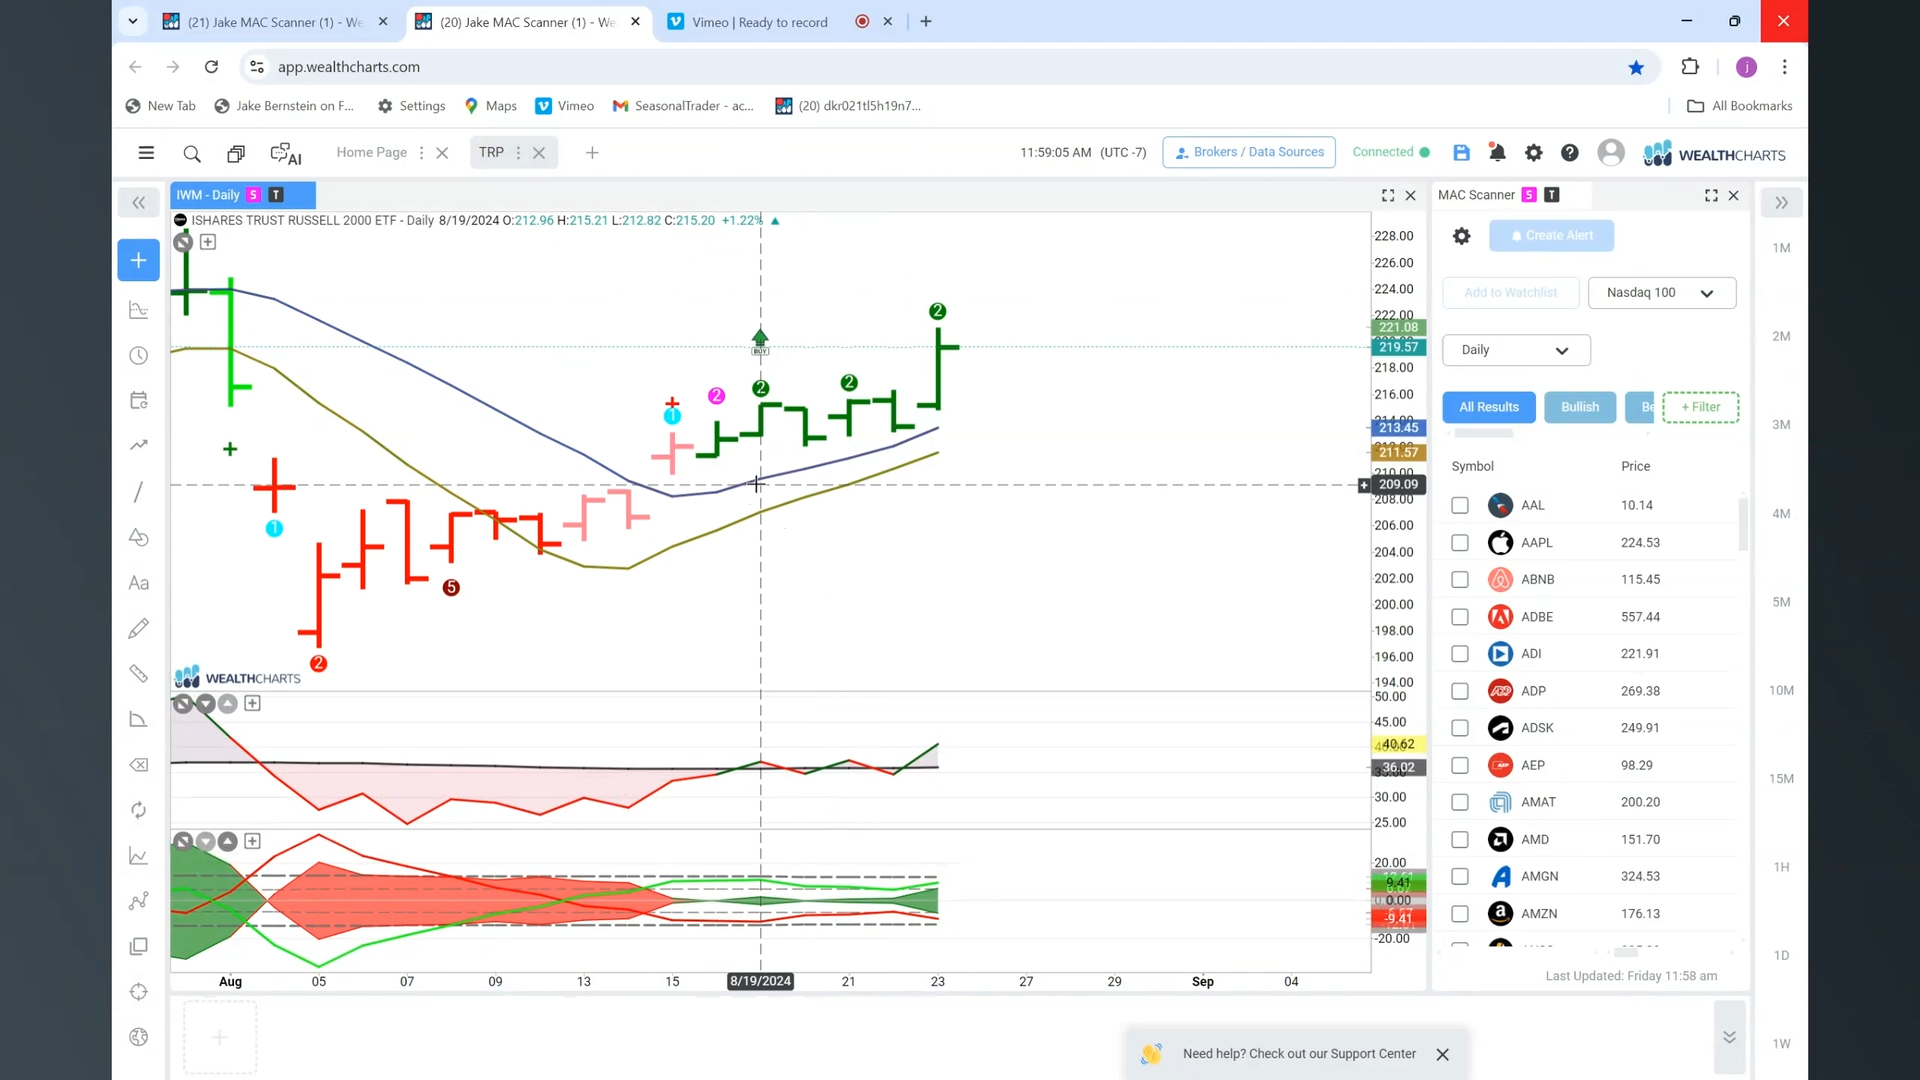Tick the AMZN checkbox
1920x1080 pixels.
point(1460,914)
